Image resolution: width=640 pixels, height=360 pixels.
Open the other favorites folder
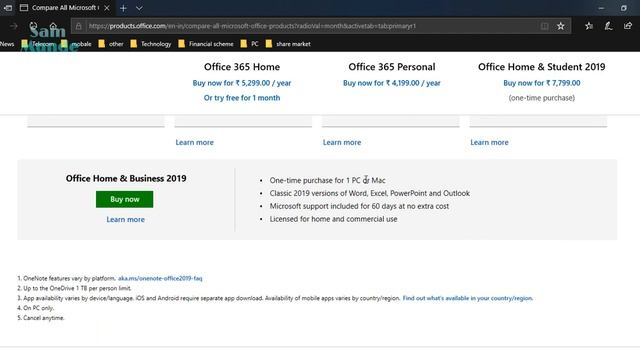111,44
